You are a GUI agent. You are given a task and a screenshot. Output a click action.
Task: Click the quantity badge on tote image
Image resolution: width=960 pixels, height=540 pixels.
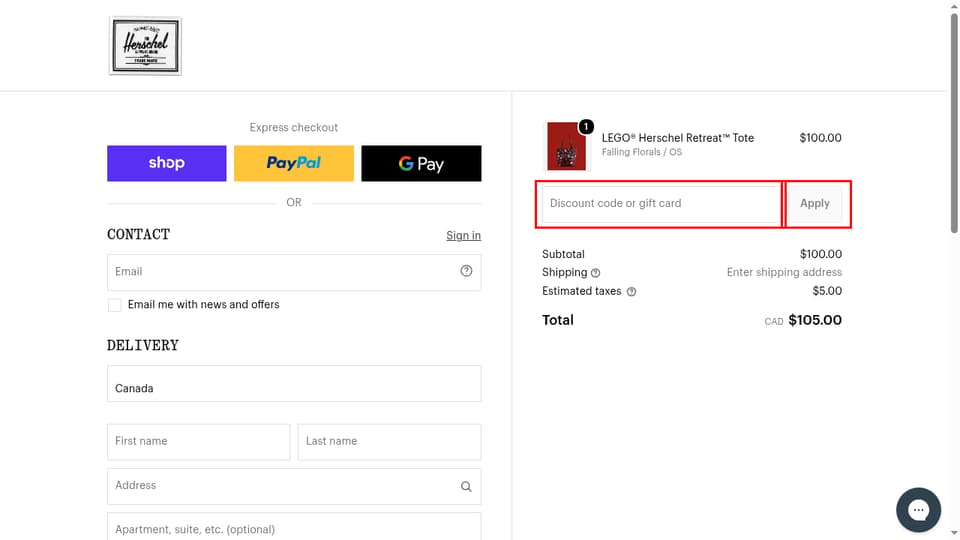[x=586, y=126]
